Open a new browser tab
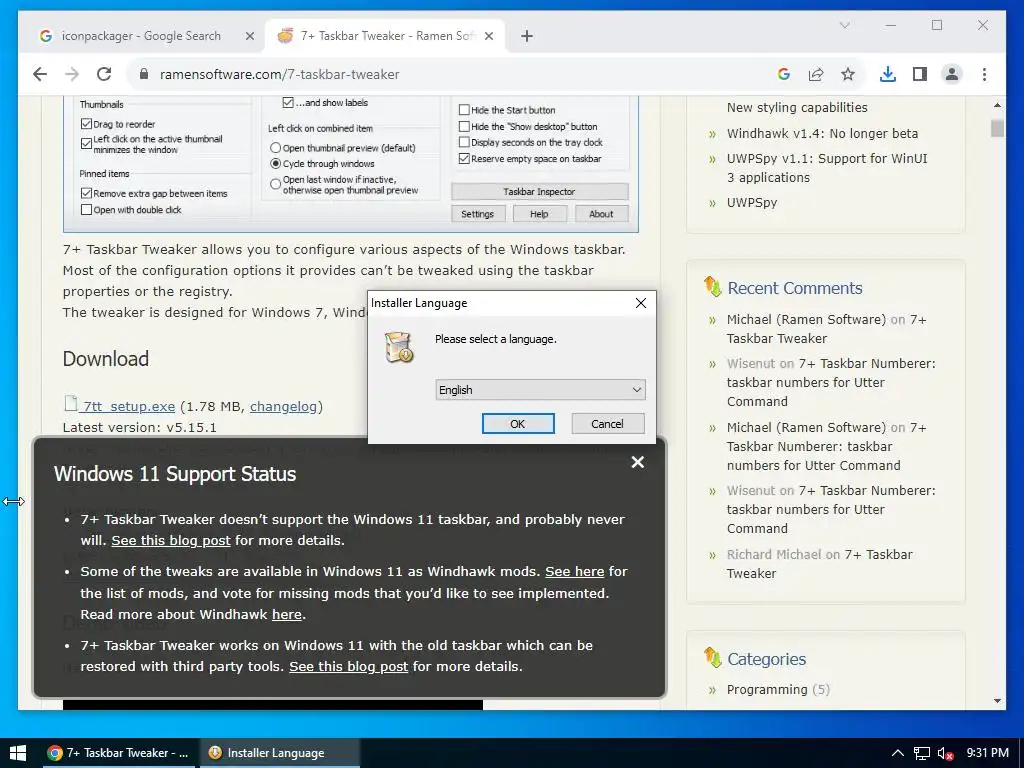1024x768 pixels. [x=527, y=36]
